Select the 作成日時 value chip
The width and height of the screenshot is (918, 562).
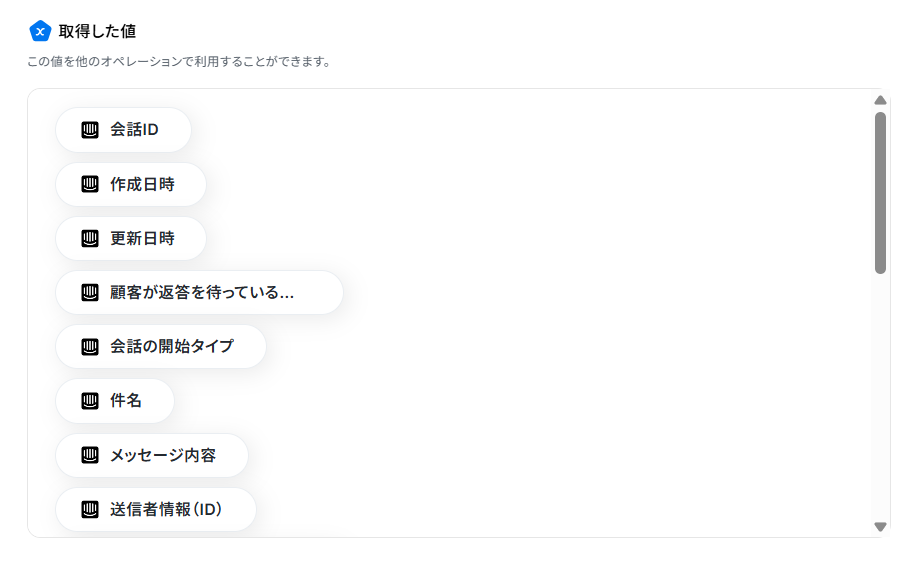131,184
